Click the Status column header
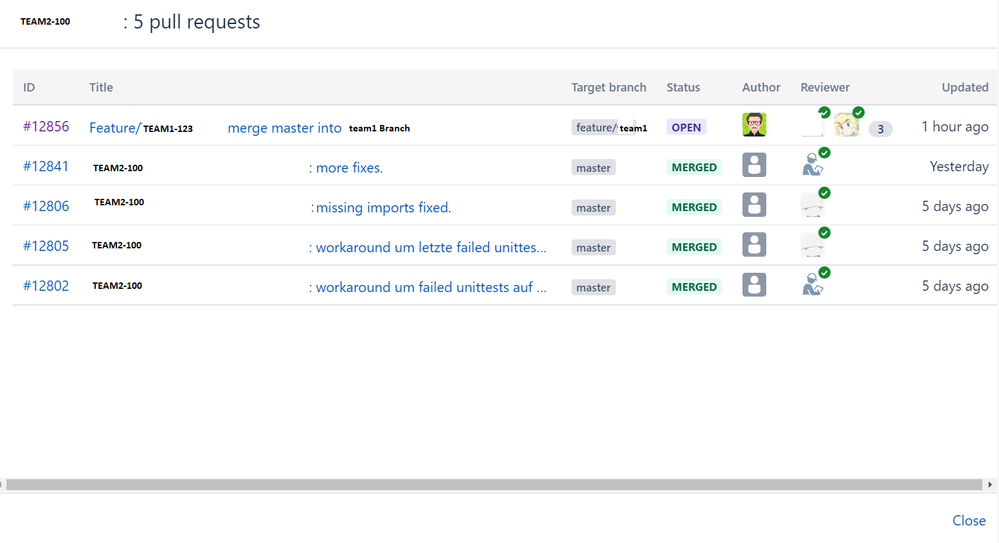Viewport: 999px width, 543px height. pyautogui.click(x=683, y=87)
